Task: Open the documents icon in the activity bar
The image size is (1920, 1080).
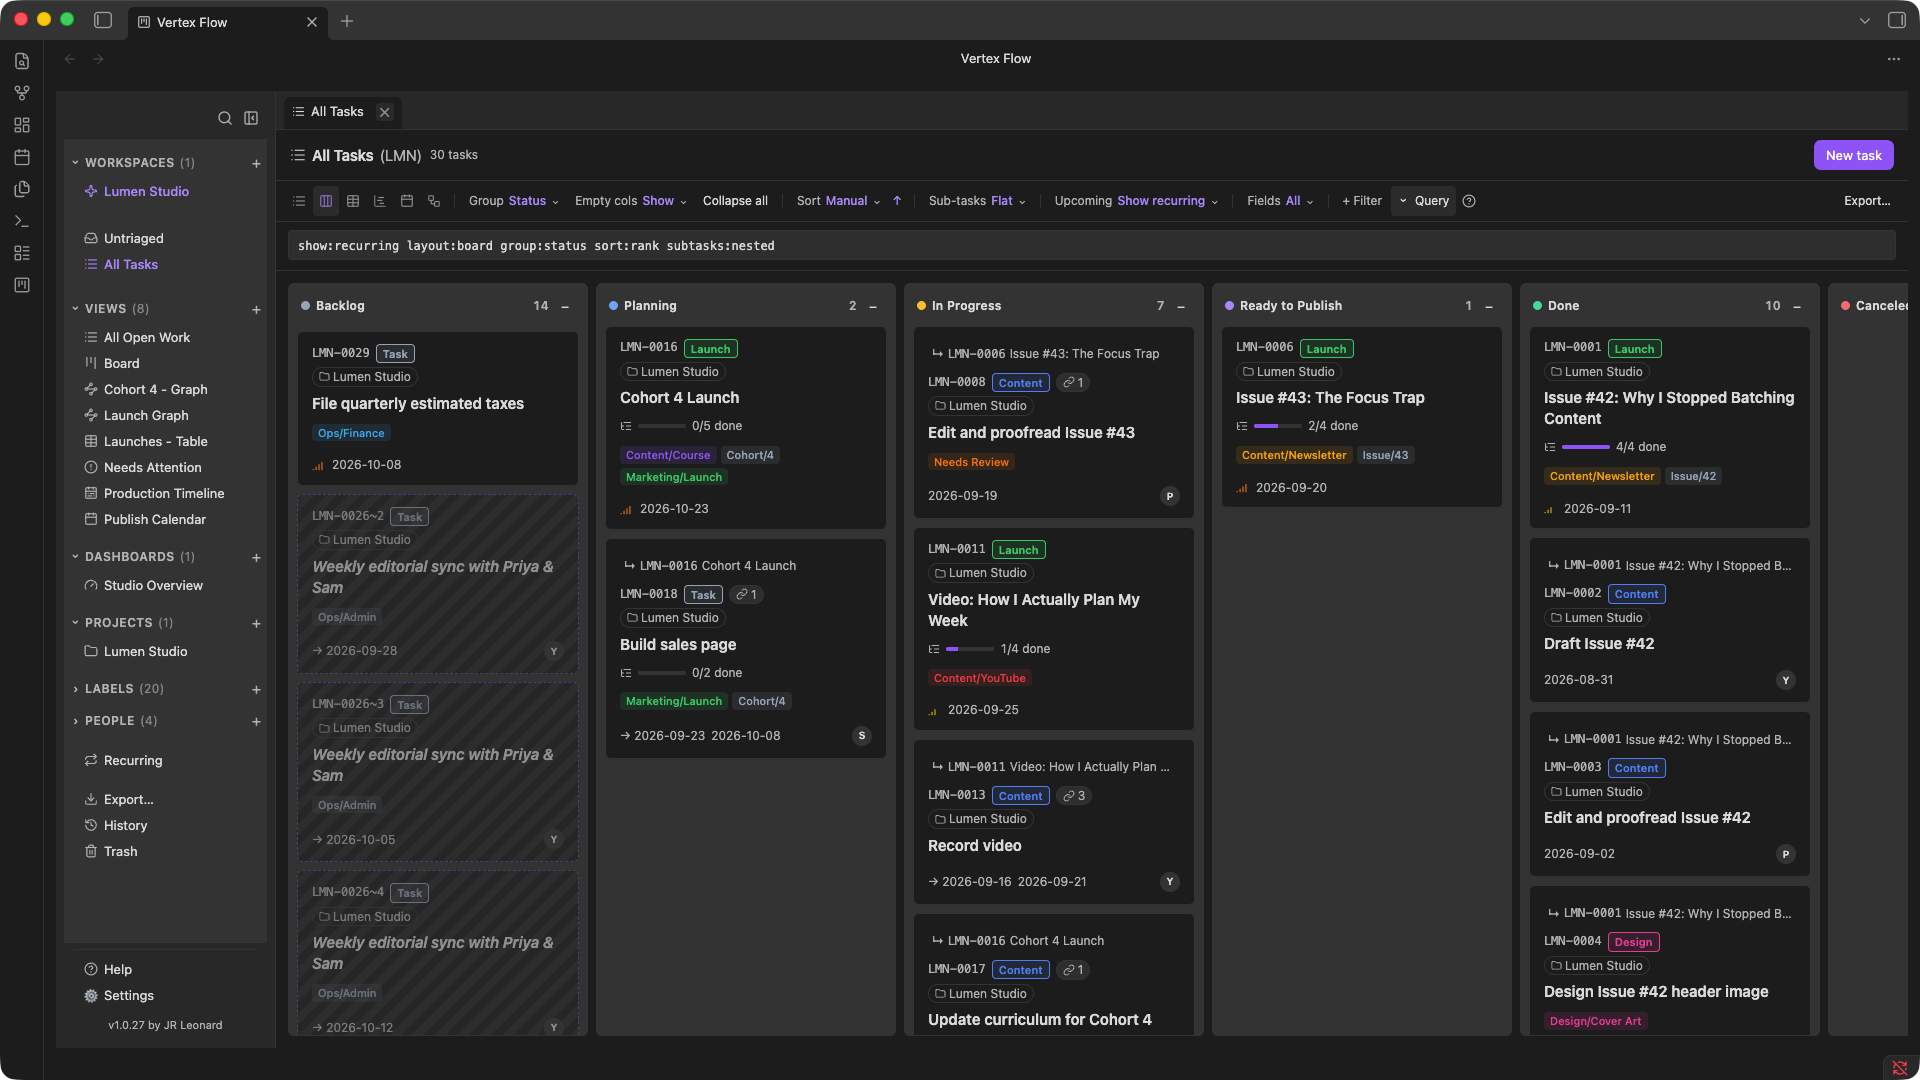Action: (22, 61)
